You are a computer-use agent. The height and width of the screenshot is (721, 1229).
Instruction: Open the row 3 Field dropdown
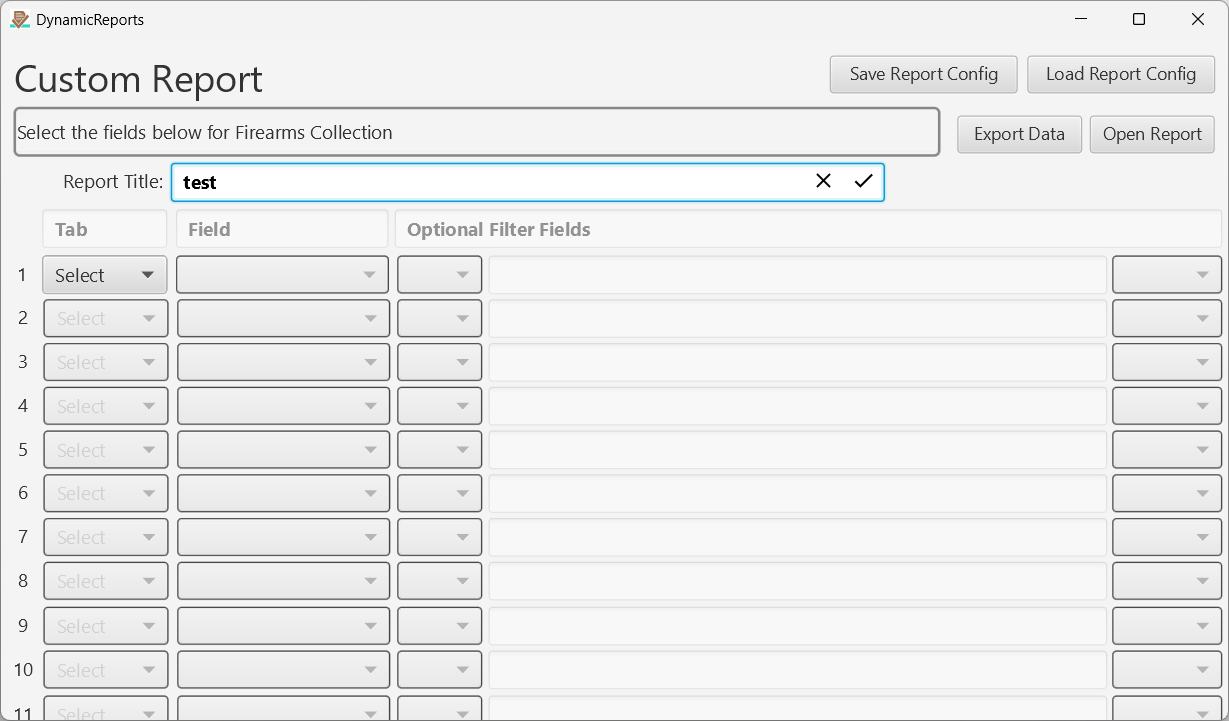pos(282,362)
